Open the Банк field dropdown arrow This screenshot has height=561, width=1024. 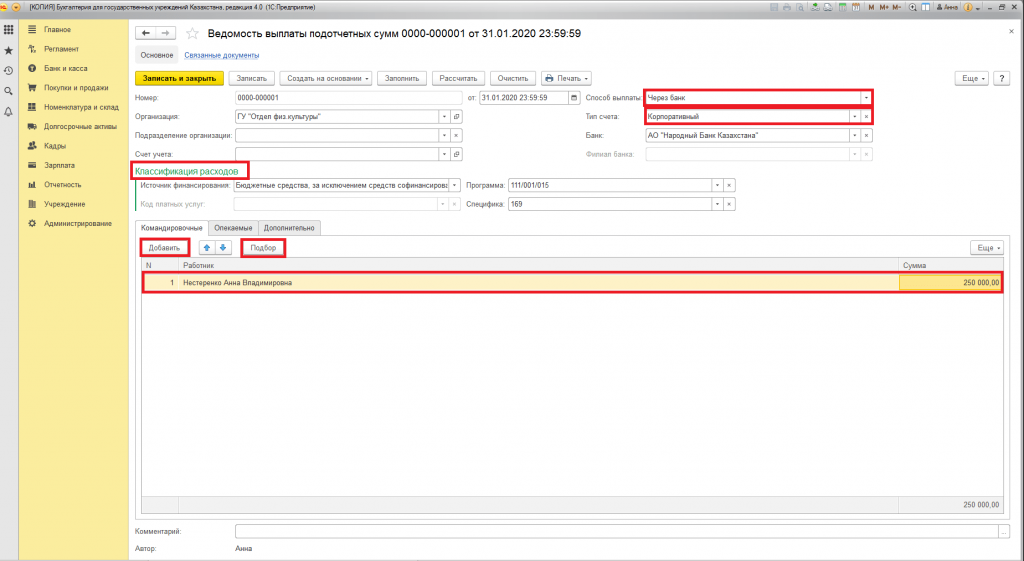point(854,135)
